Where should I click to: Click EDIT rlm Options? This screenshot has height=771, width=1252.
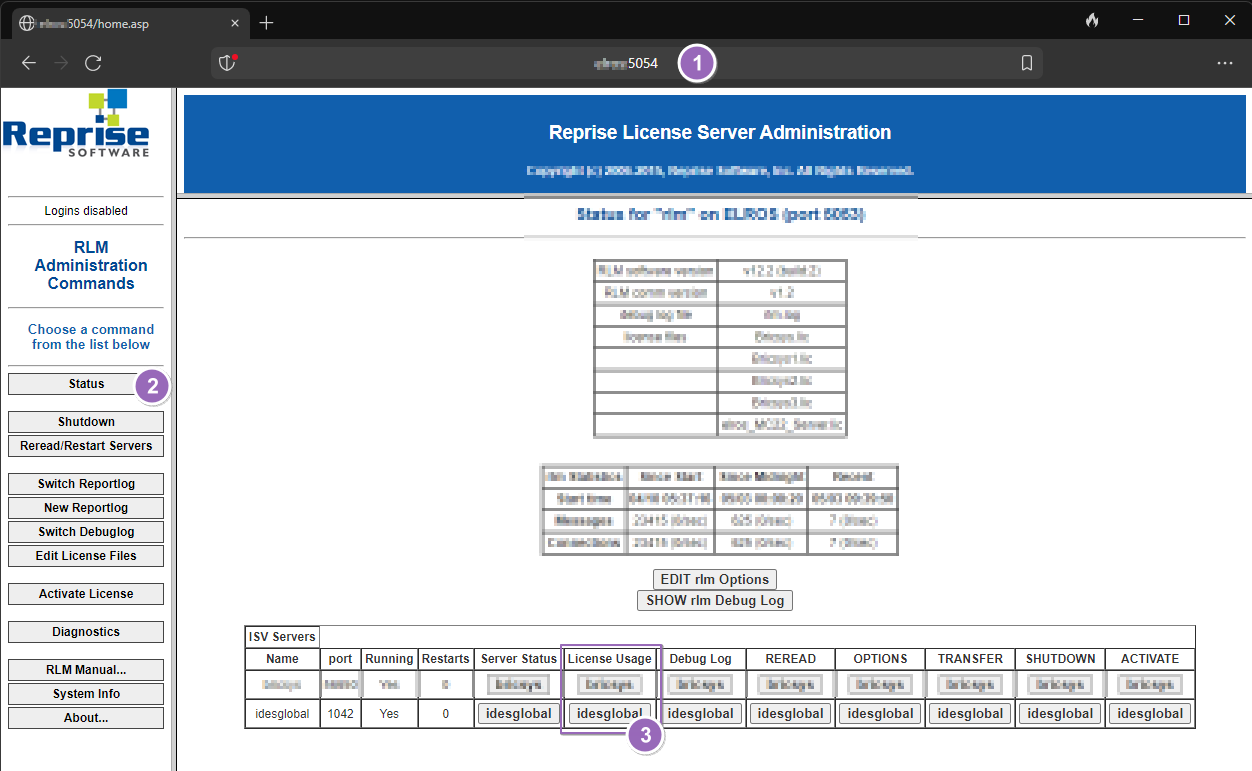(714, 579)
